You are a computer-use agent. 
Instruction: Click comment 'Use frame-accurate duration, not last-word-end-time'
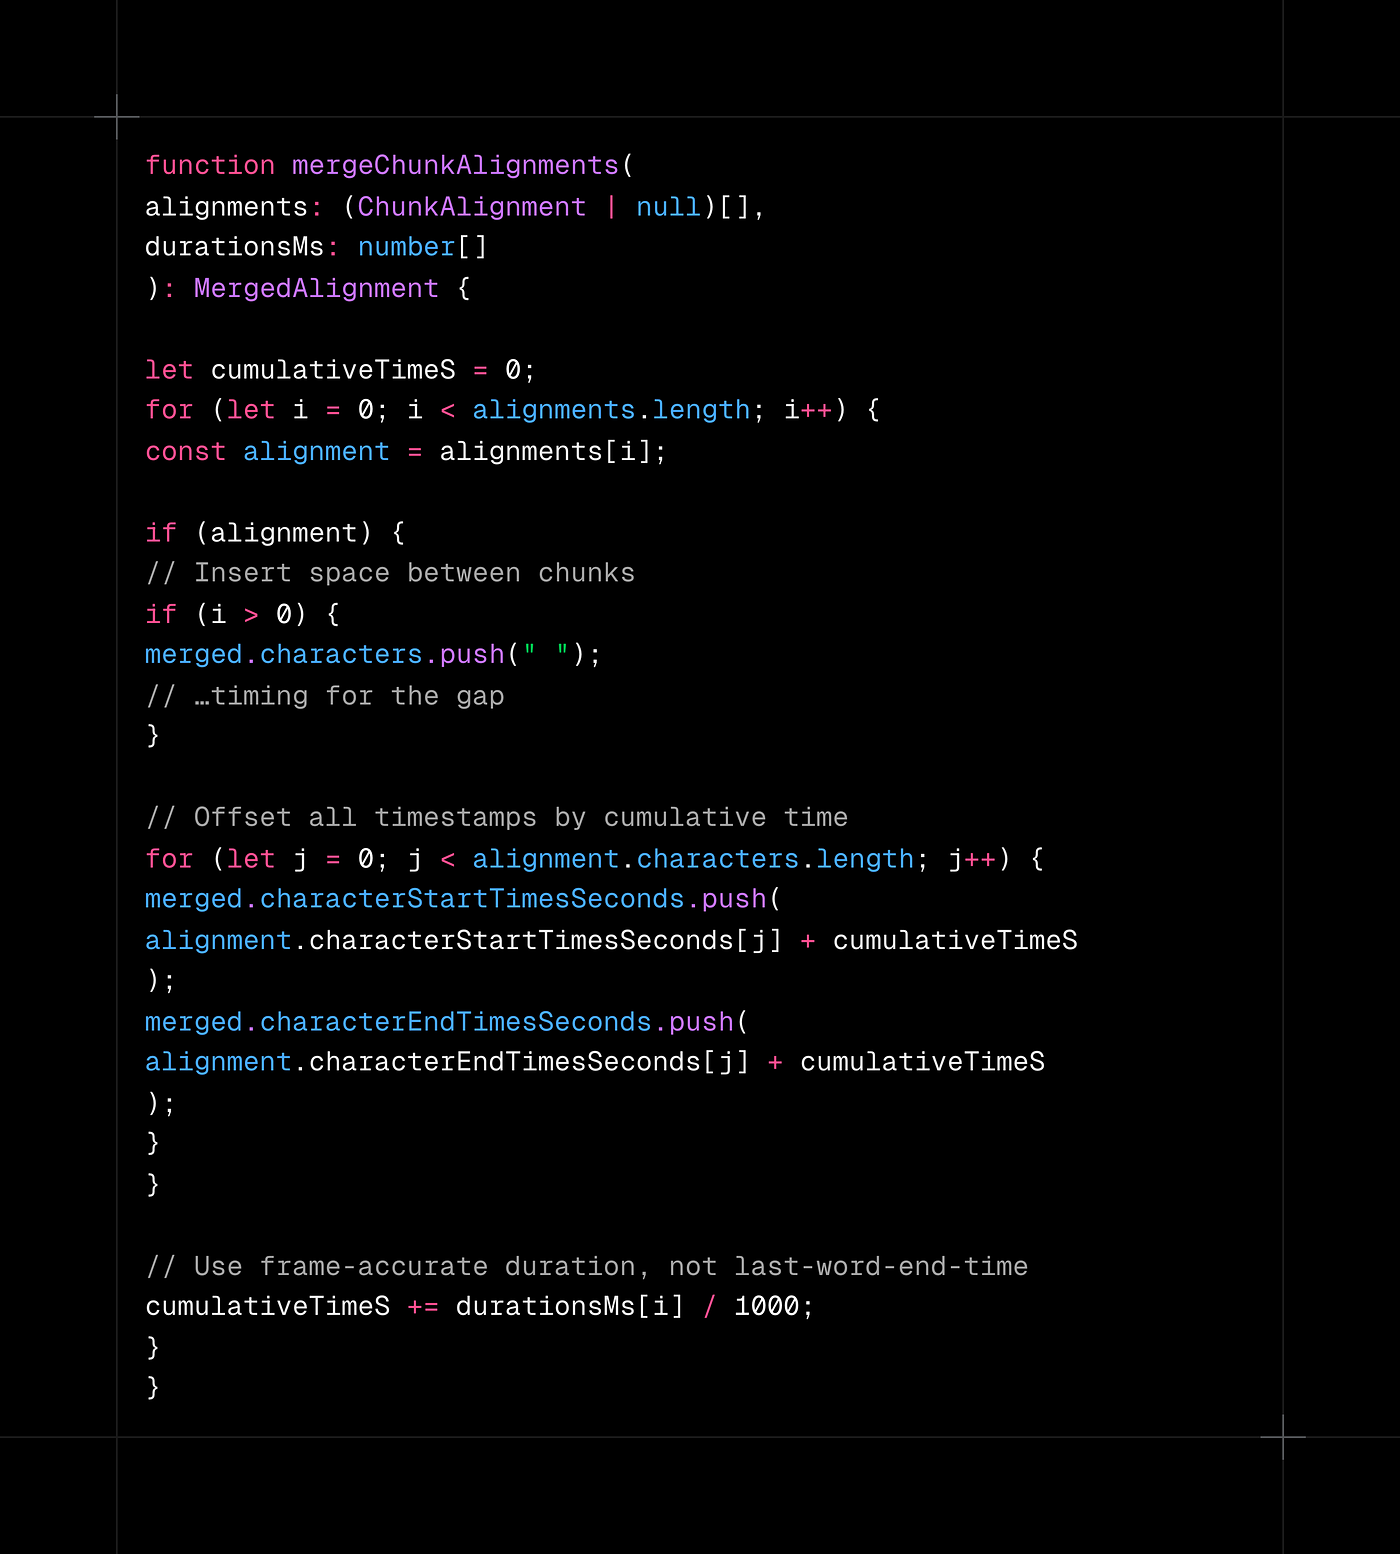(x=587, y=1267)
